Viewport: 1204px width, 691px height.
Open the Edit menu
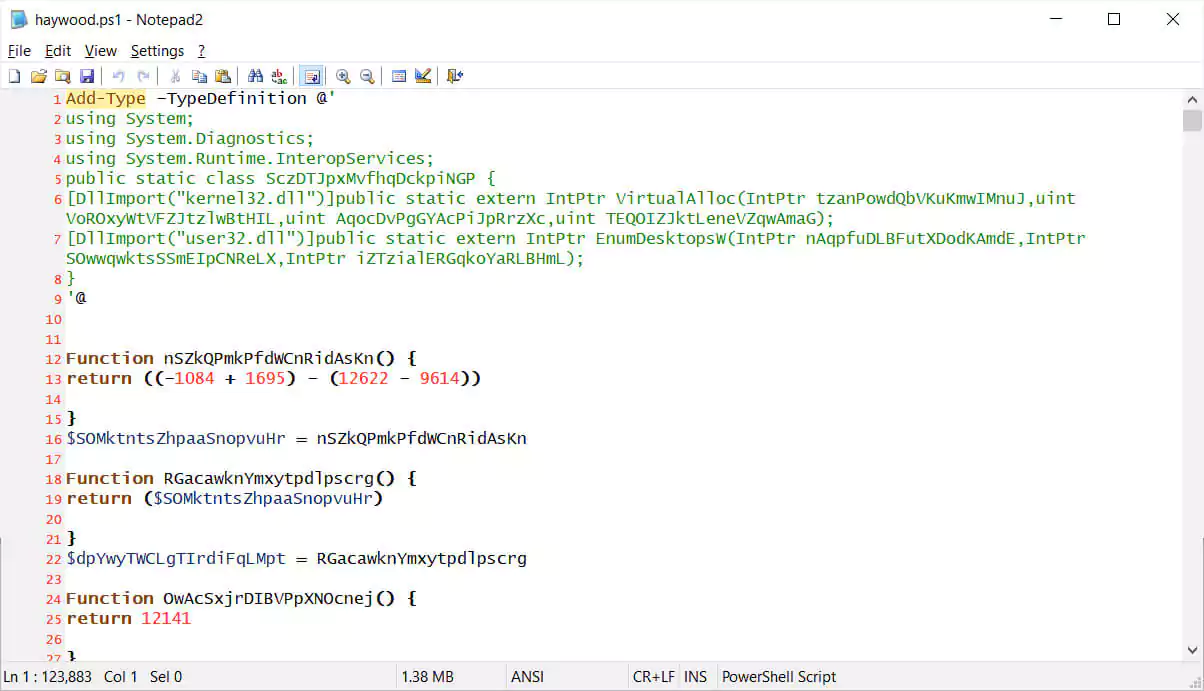(x=58, y=51)
